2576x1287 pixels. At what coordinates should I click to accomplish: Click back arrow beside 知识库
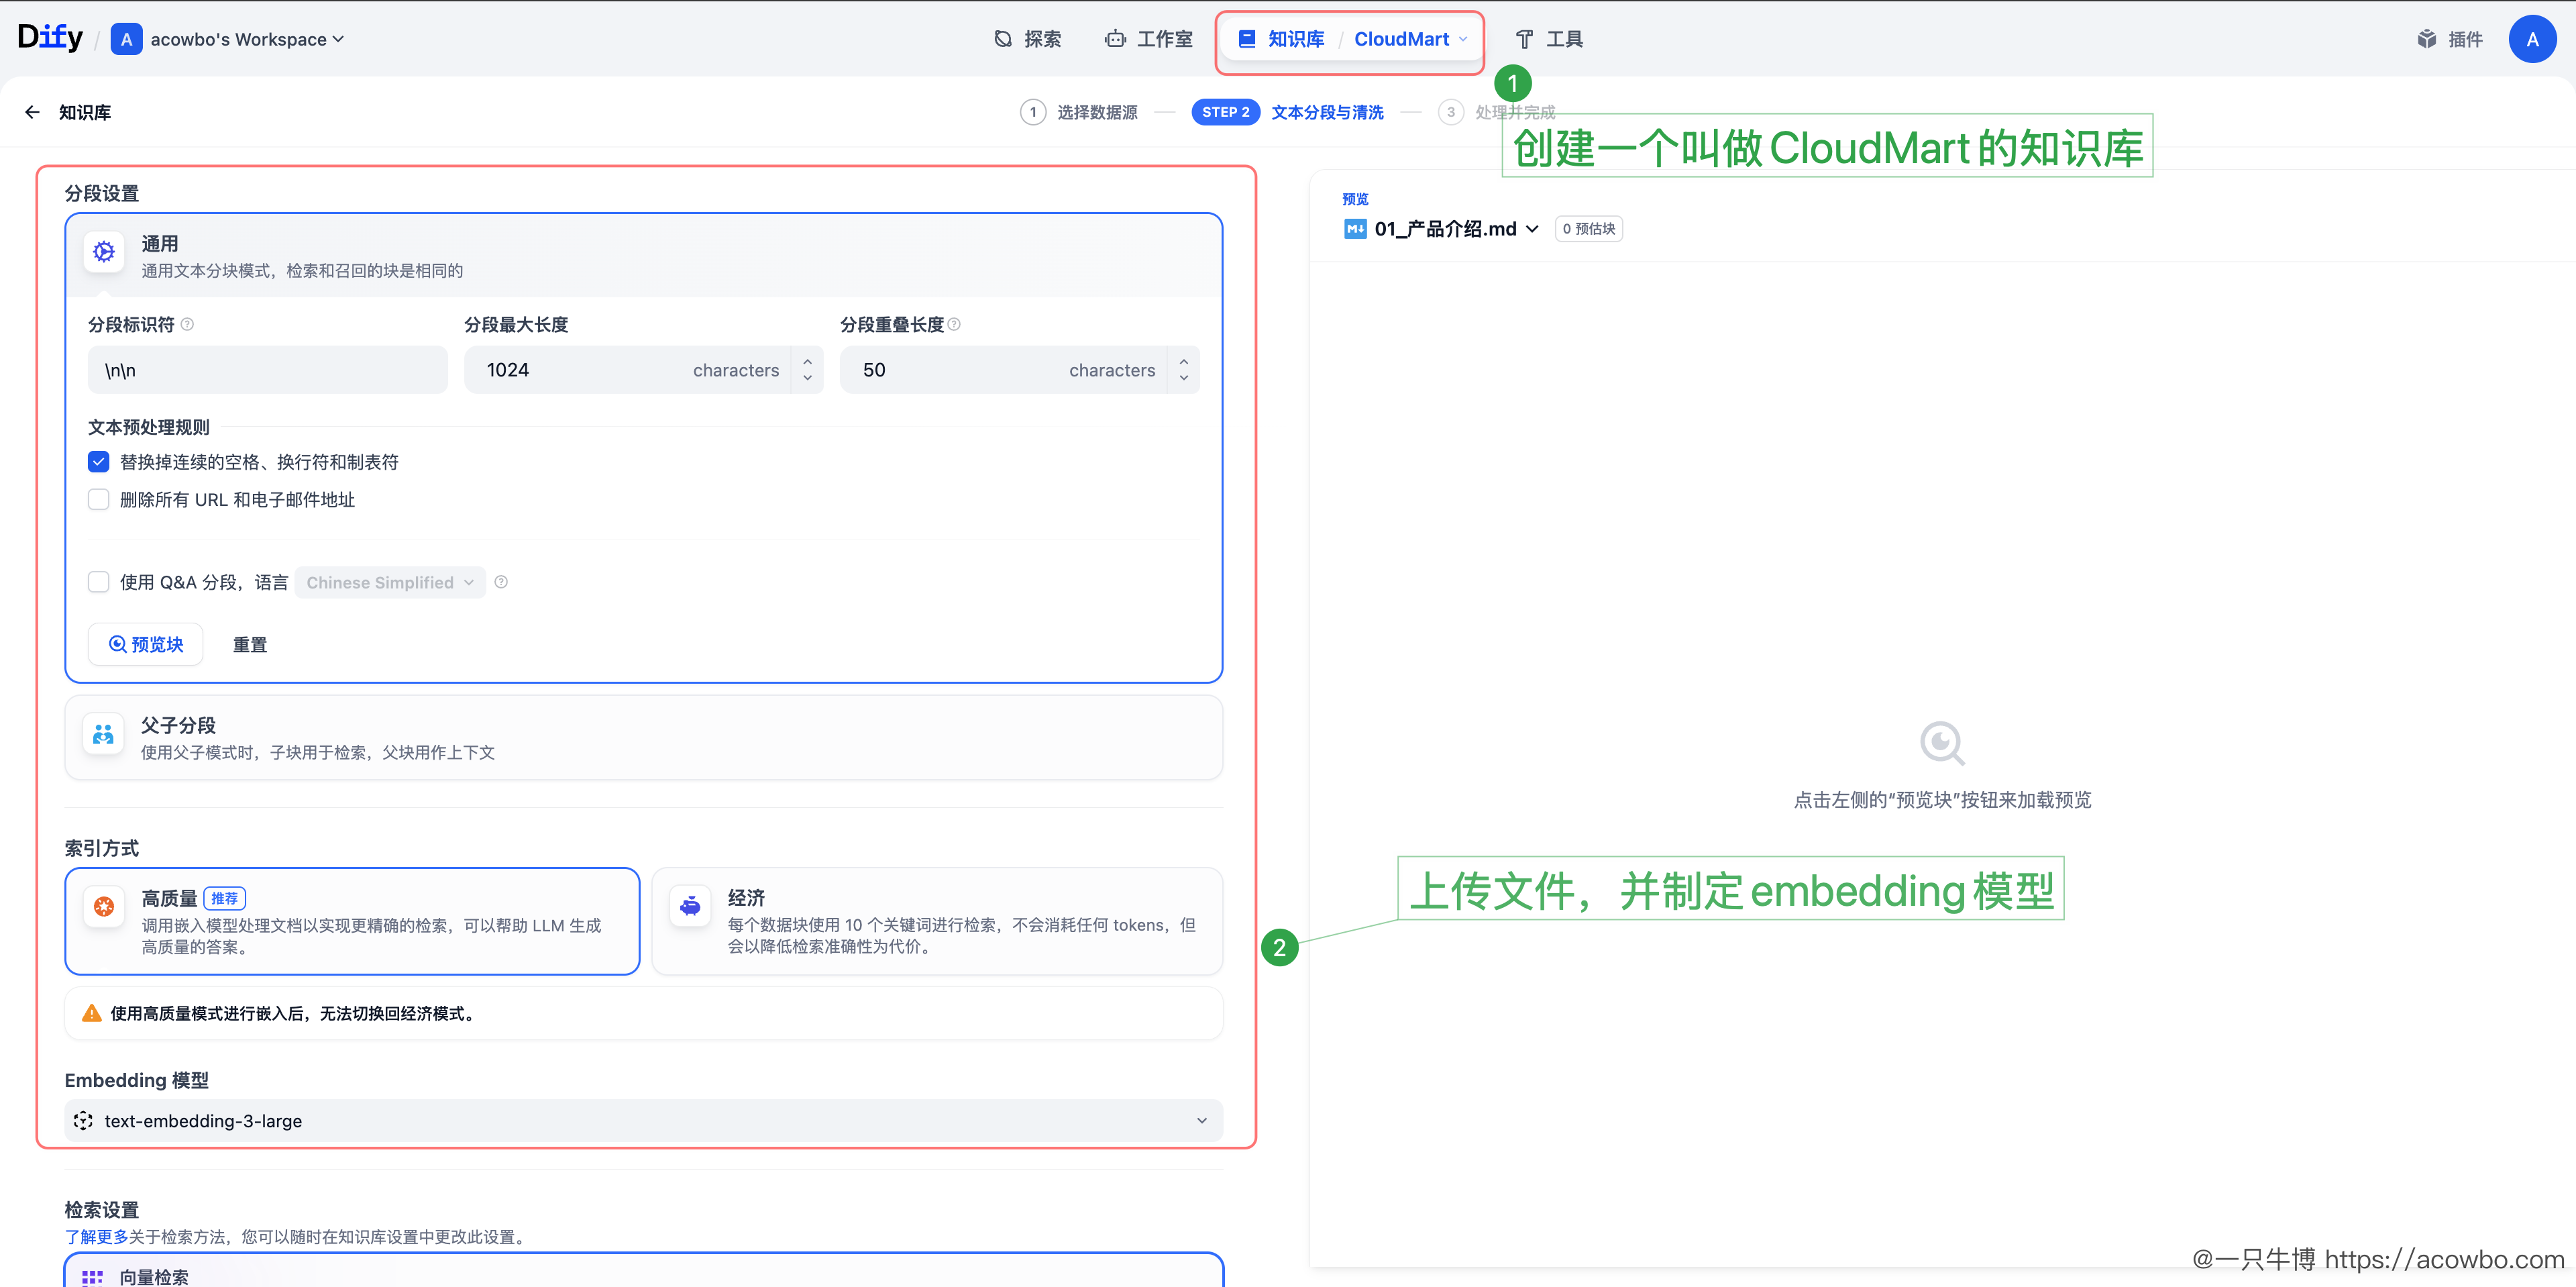click(32, 112)
